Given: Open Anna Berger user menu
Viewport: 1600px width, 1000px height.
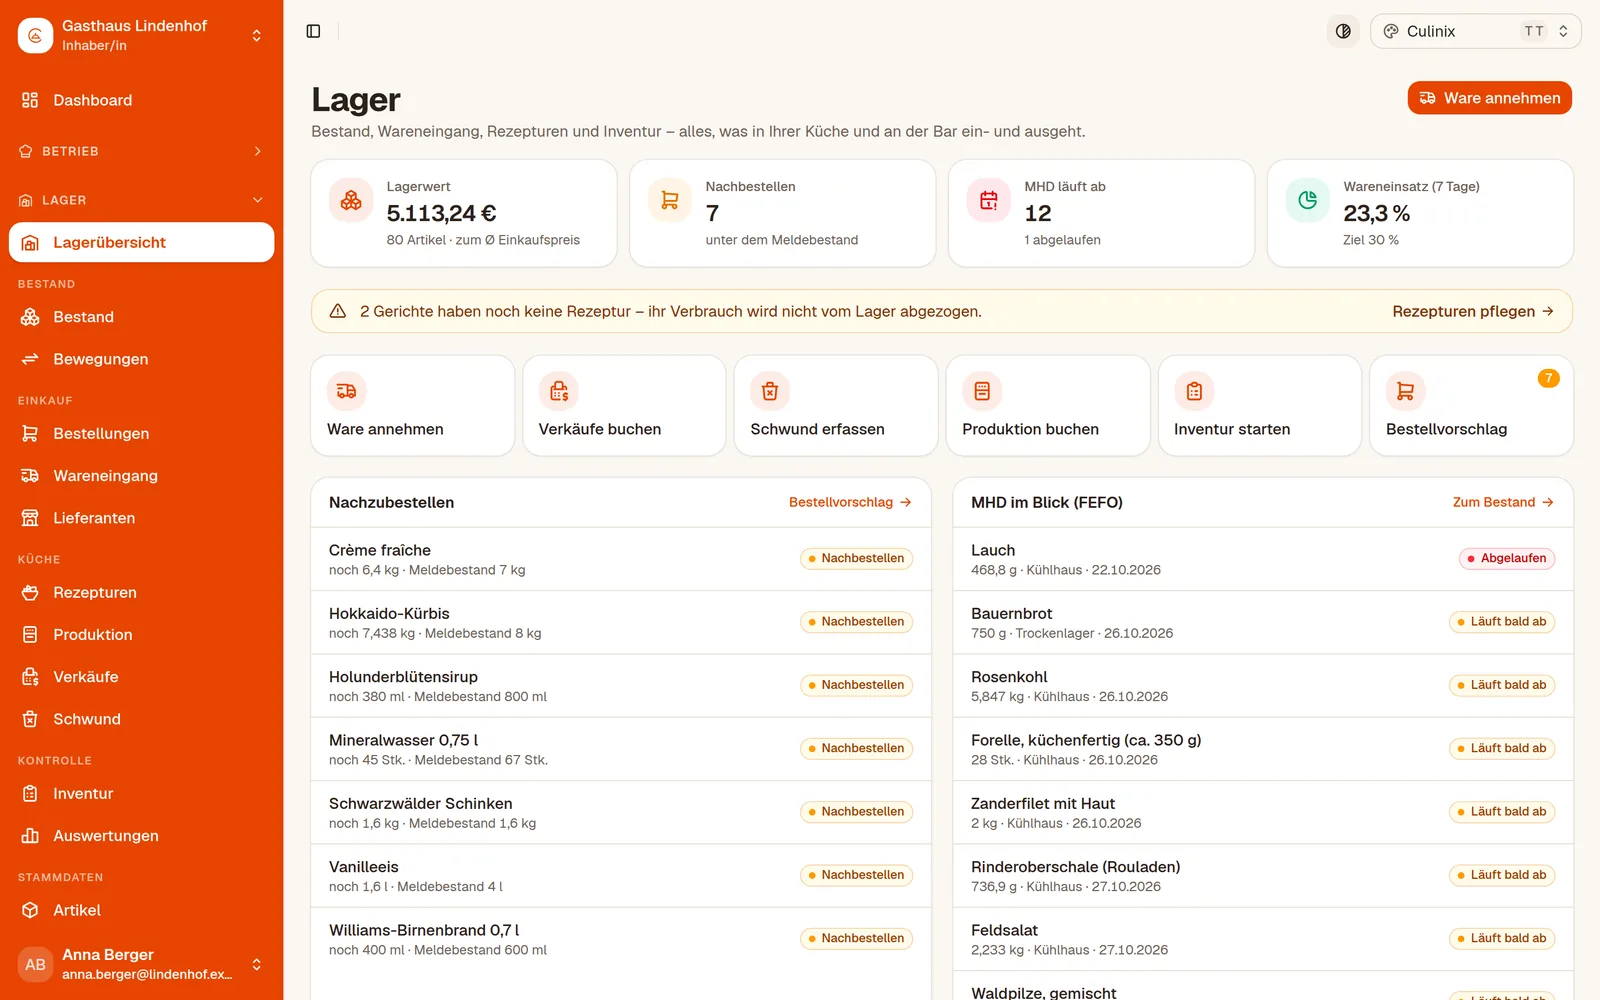Looking at the screenshot, I should (x=141, y=964).
